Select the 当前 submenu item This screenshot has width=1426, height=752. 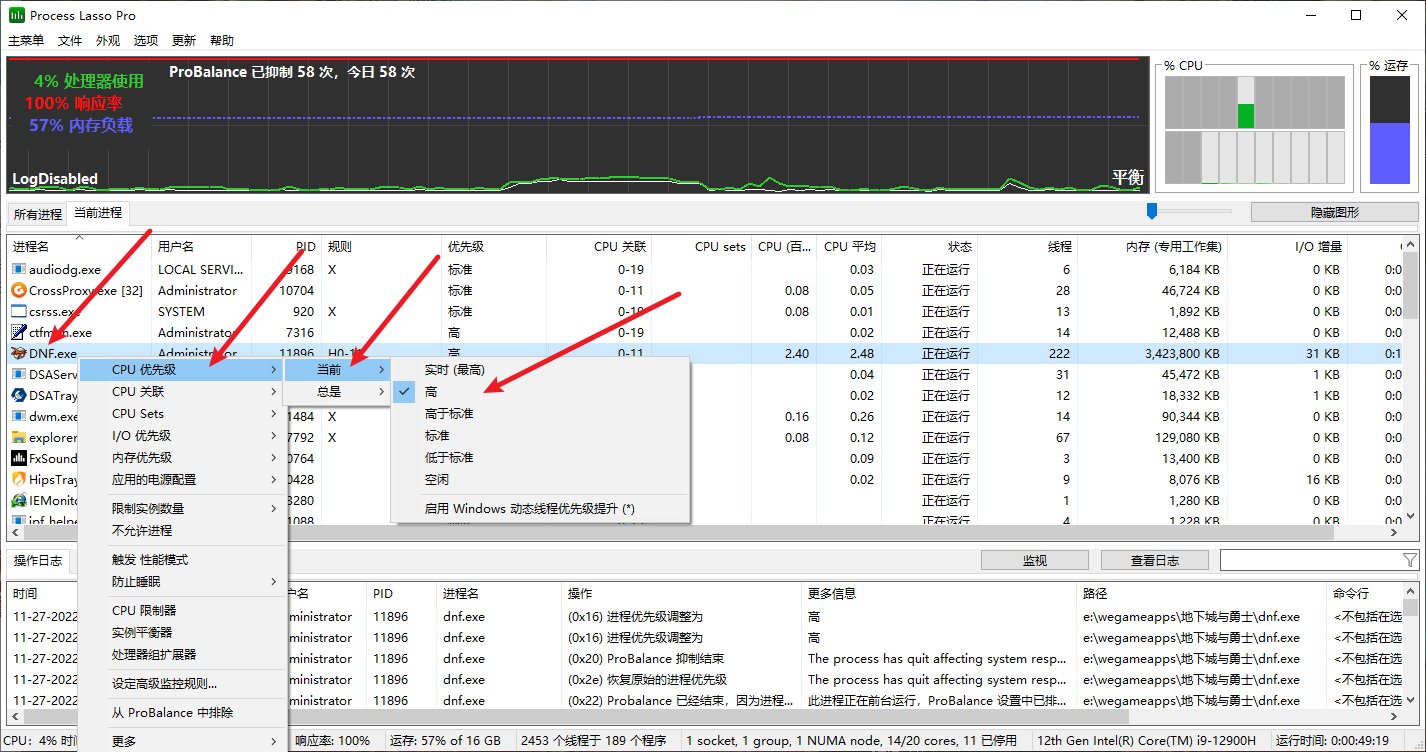point(338,370)
